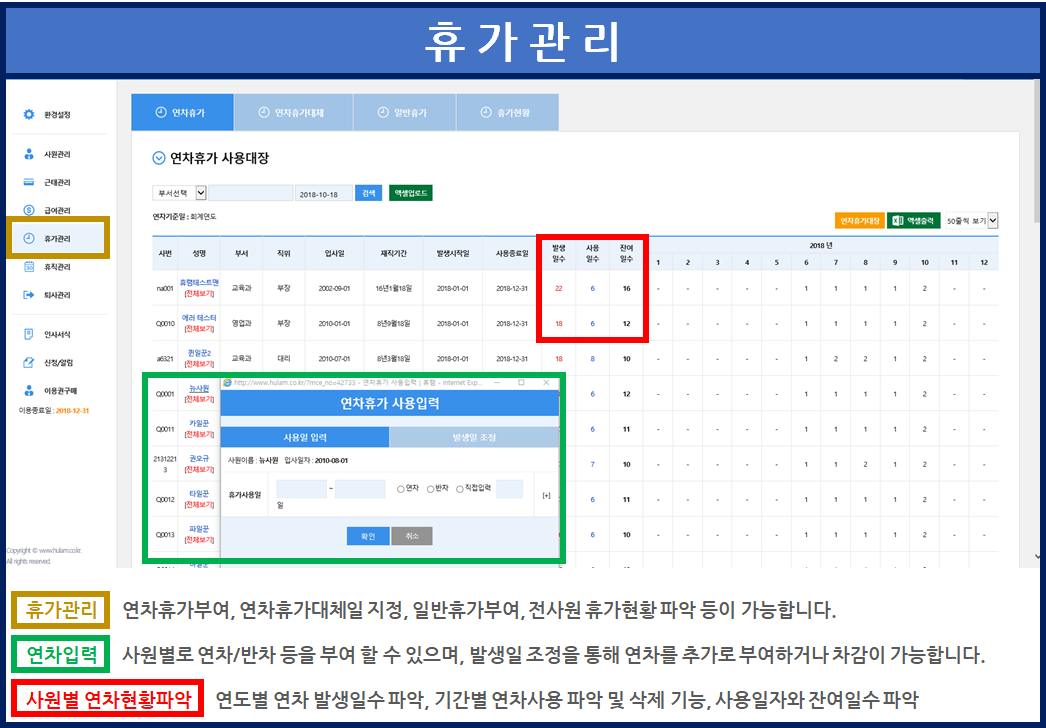Click the 사원관리 person icon
Viewport: 1046px width, 728px height.
(29, 155)
